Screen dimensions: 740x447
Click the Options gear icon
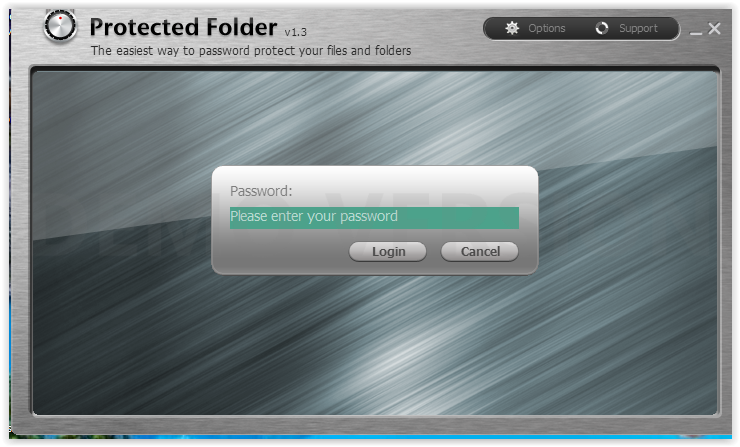coord(512,28)
